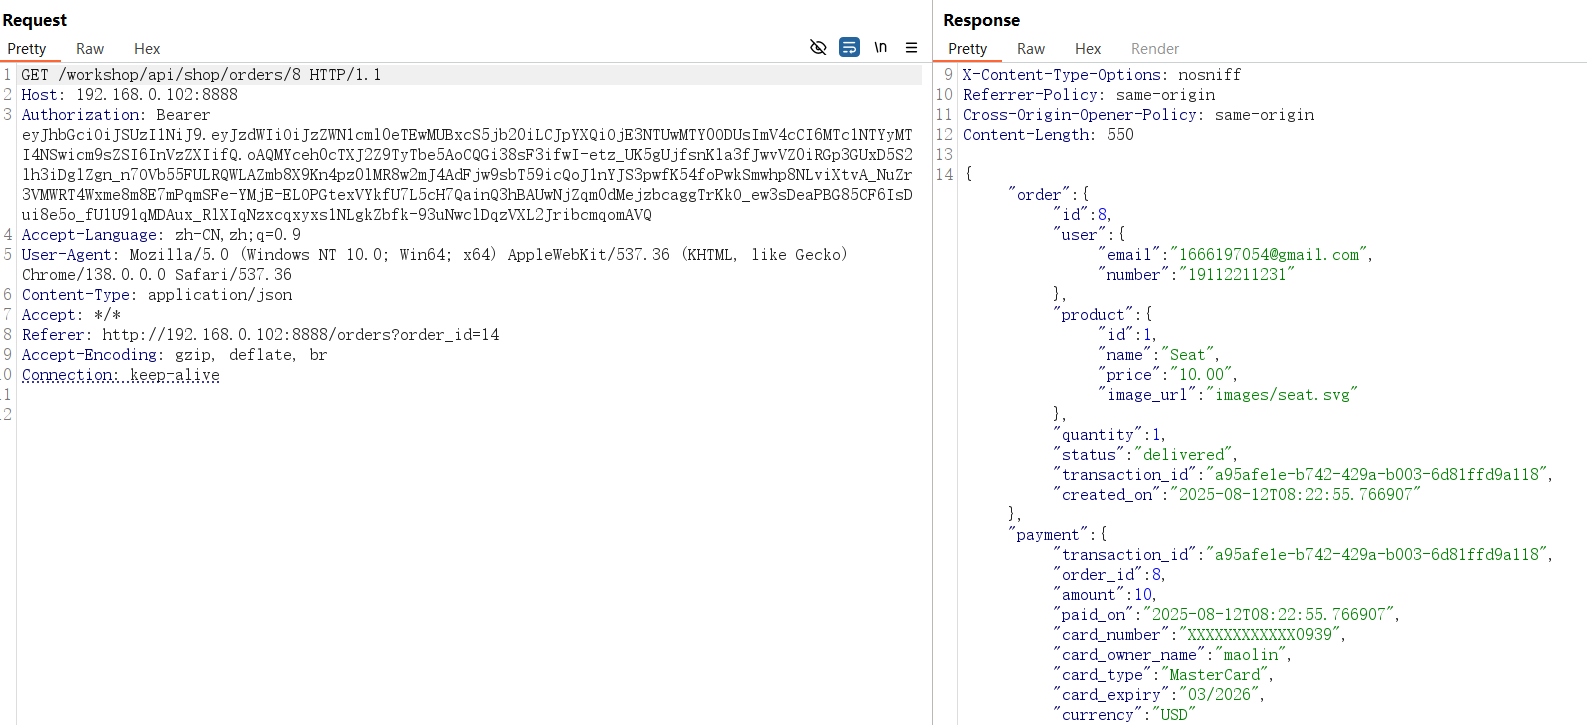
Task: Click the Request panel title
Action: [x=35, y=20]
